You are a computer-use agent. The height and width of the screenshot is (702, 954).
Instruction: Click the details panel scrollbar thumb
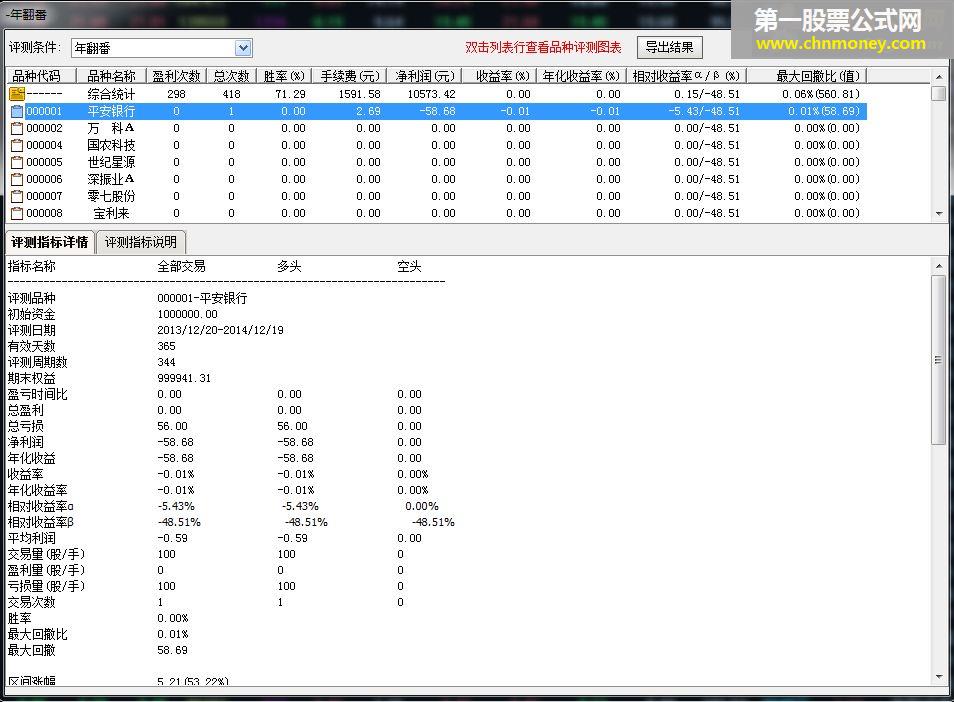click(x=939, y=360)
